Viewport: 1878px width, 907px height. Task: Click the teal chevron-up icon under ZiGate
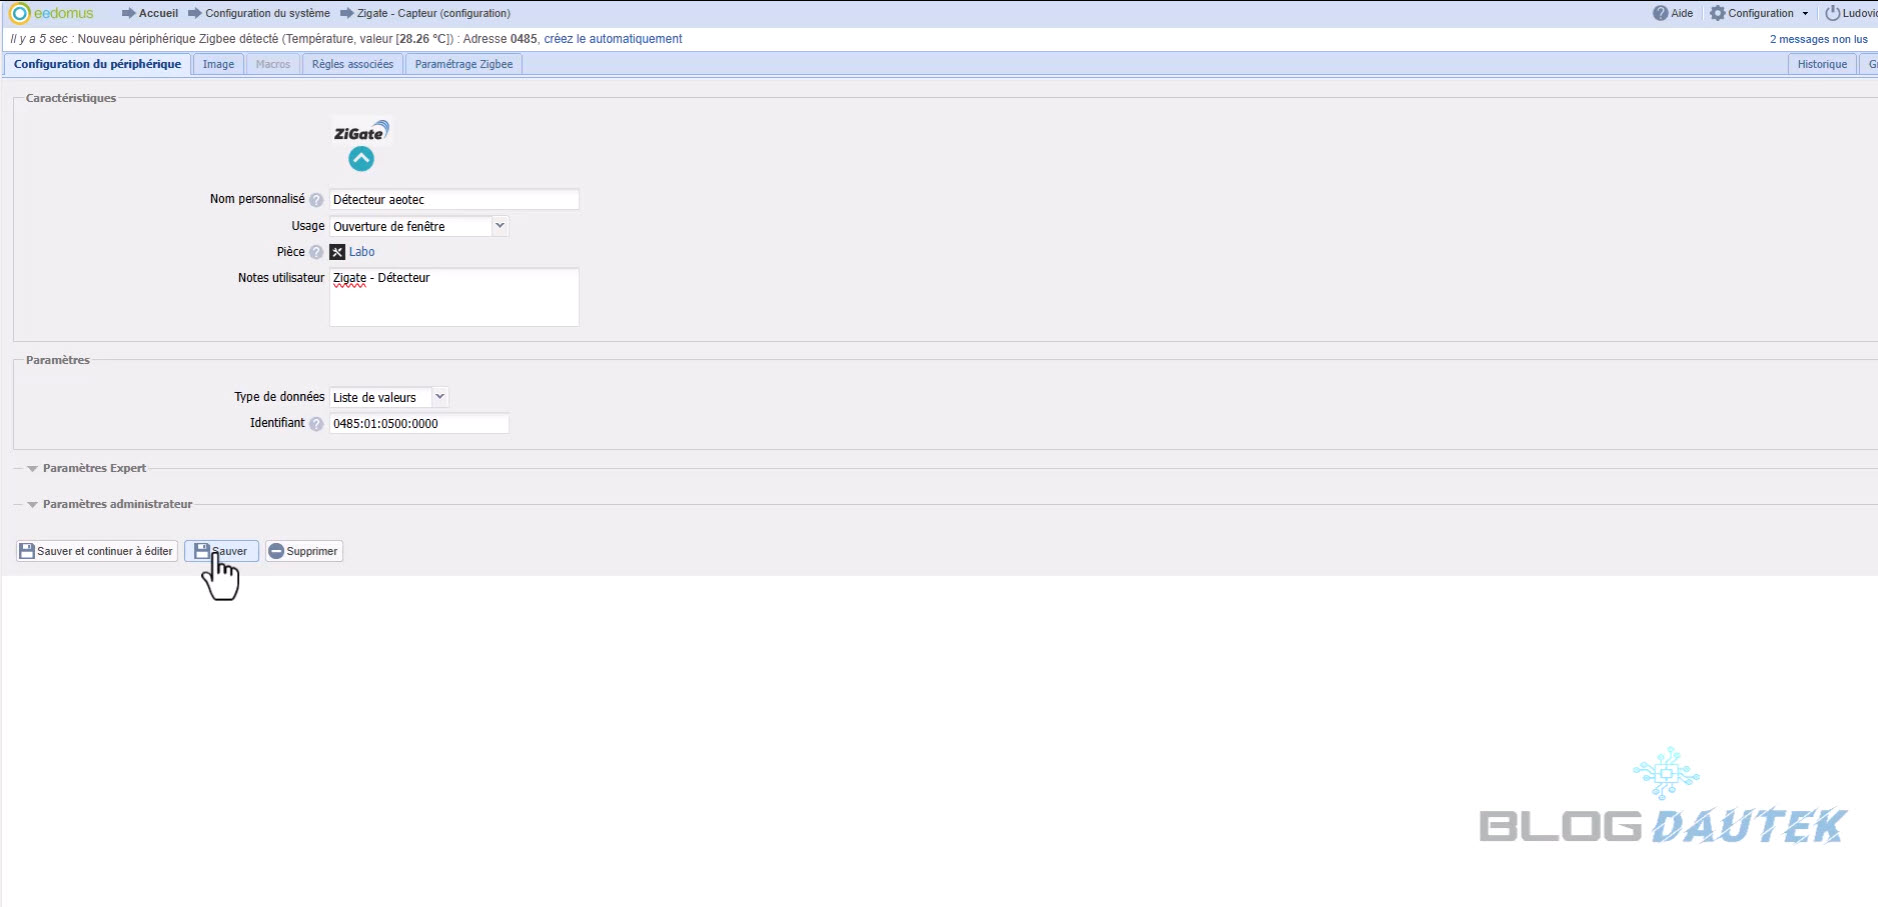tap(361, 159)
